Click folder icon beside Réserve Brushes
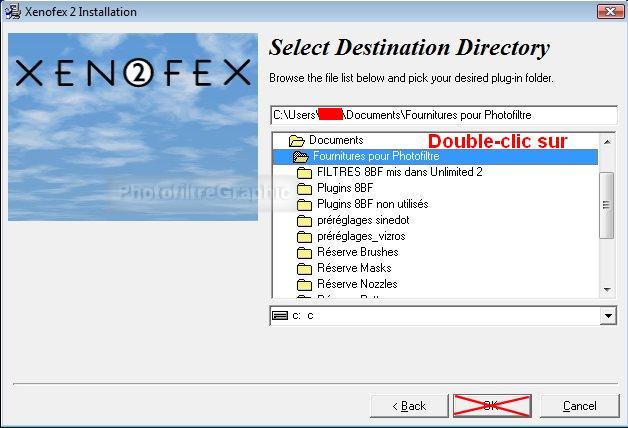The height and width of the screenshot is (428, 628). coord(304,253)
